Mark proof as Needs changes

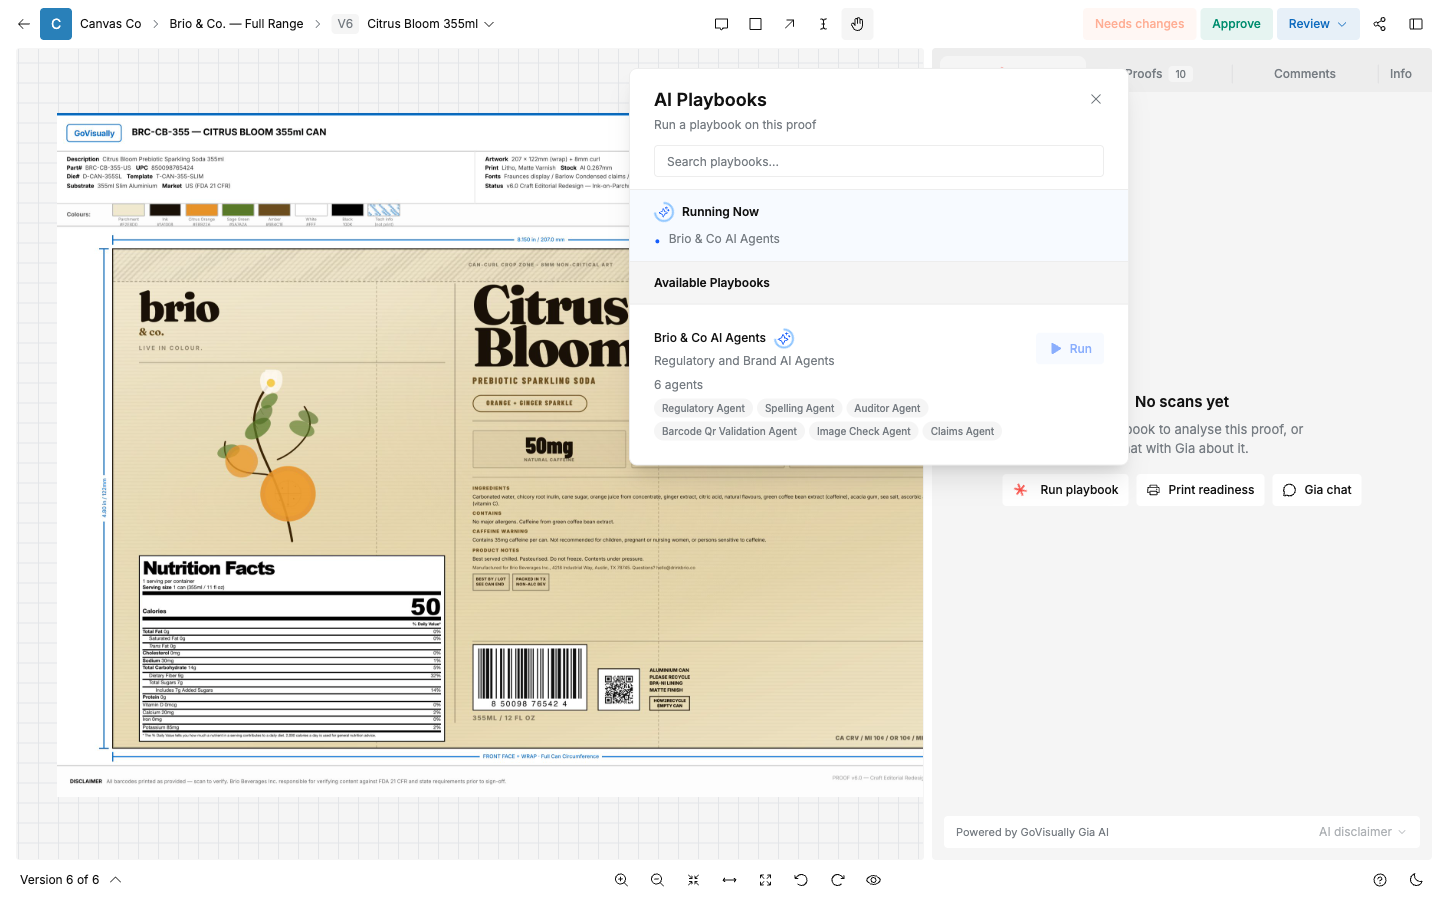pyautogui.click(x=1139, y=24)
